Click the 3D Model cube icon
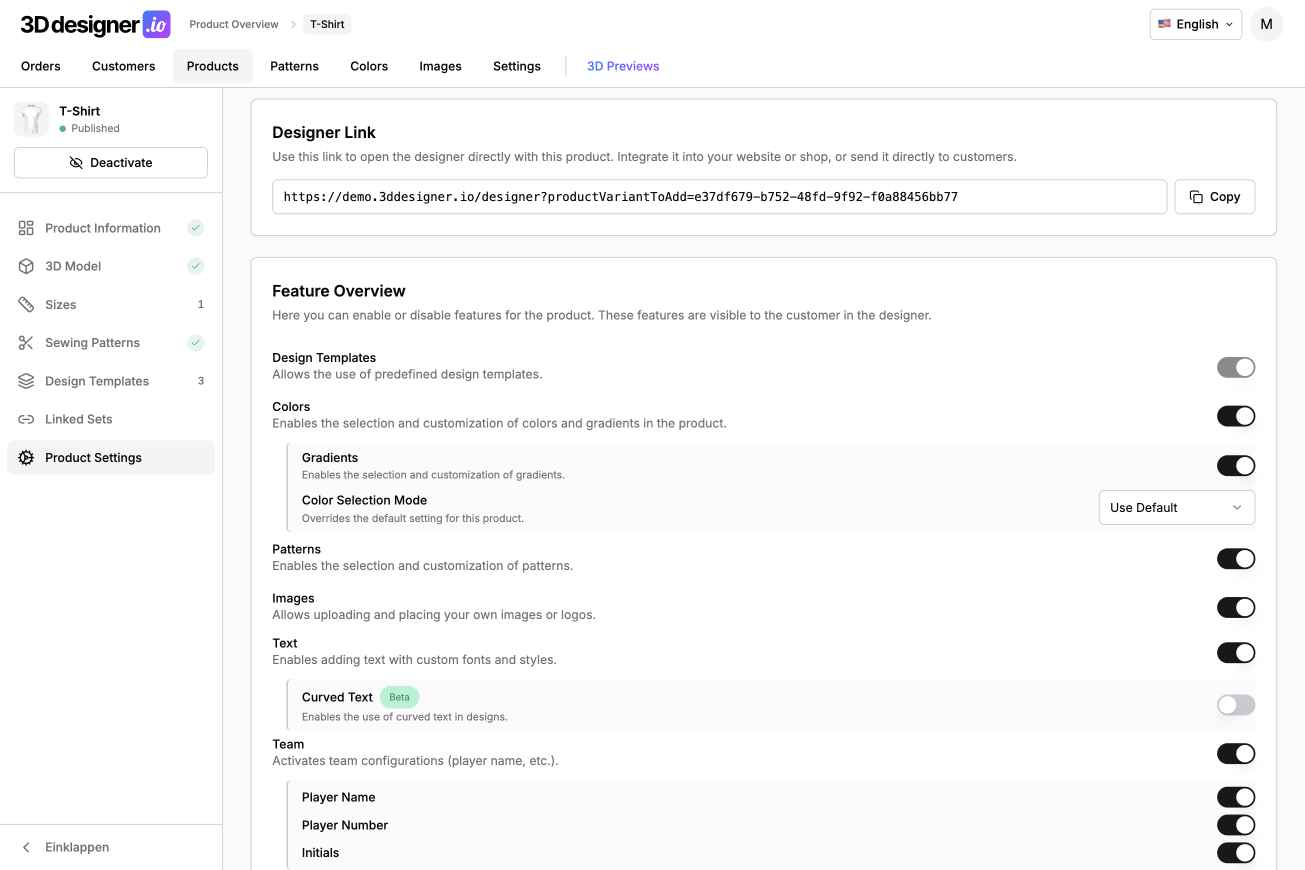The height and width of the screenshot is (870, 1305). tap(26, 266)
